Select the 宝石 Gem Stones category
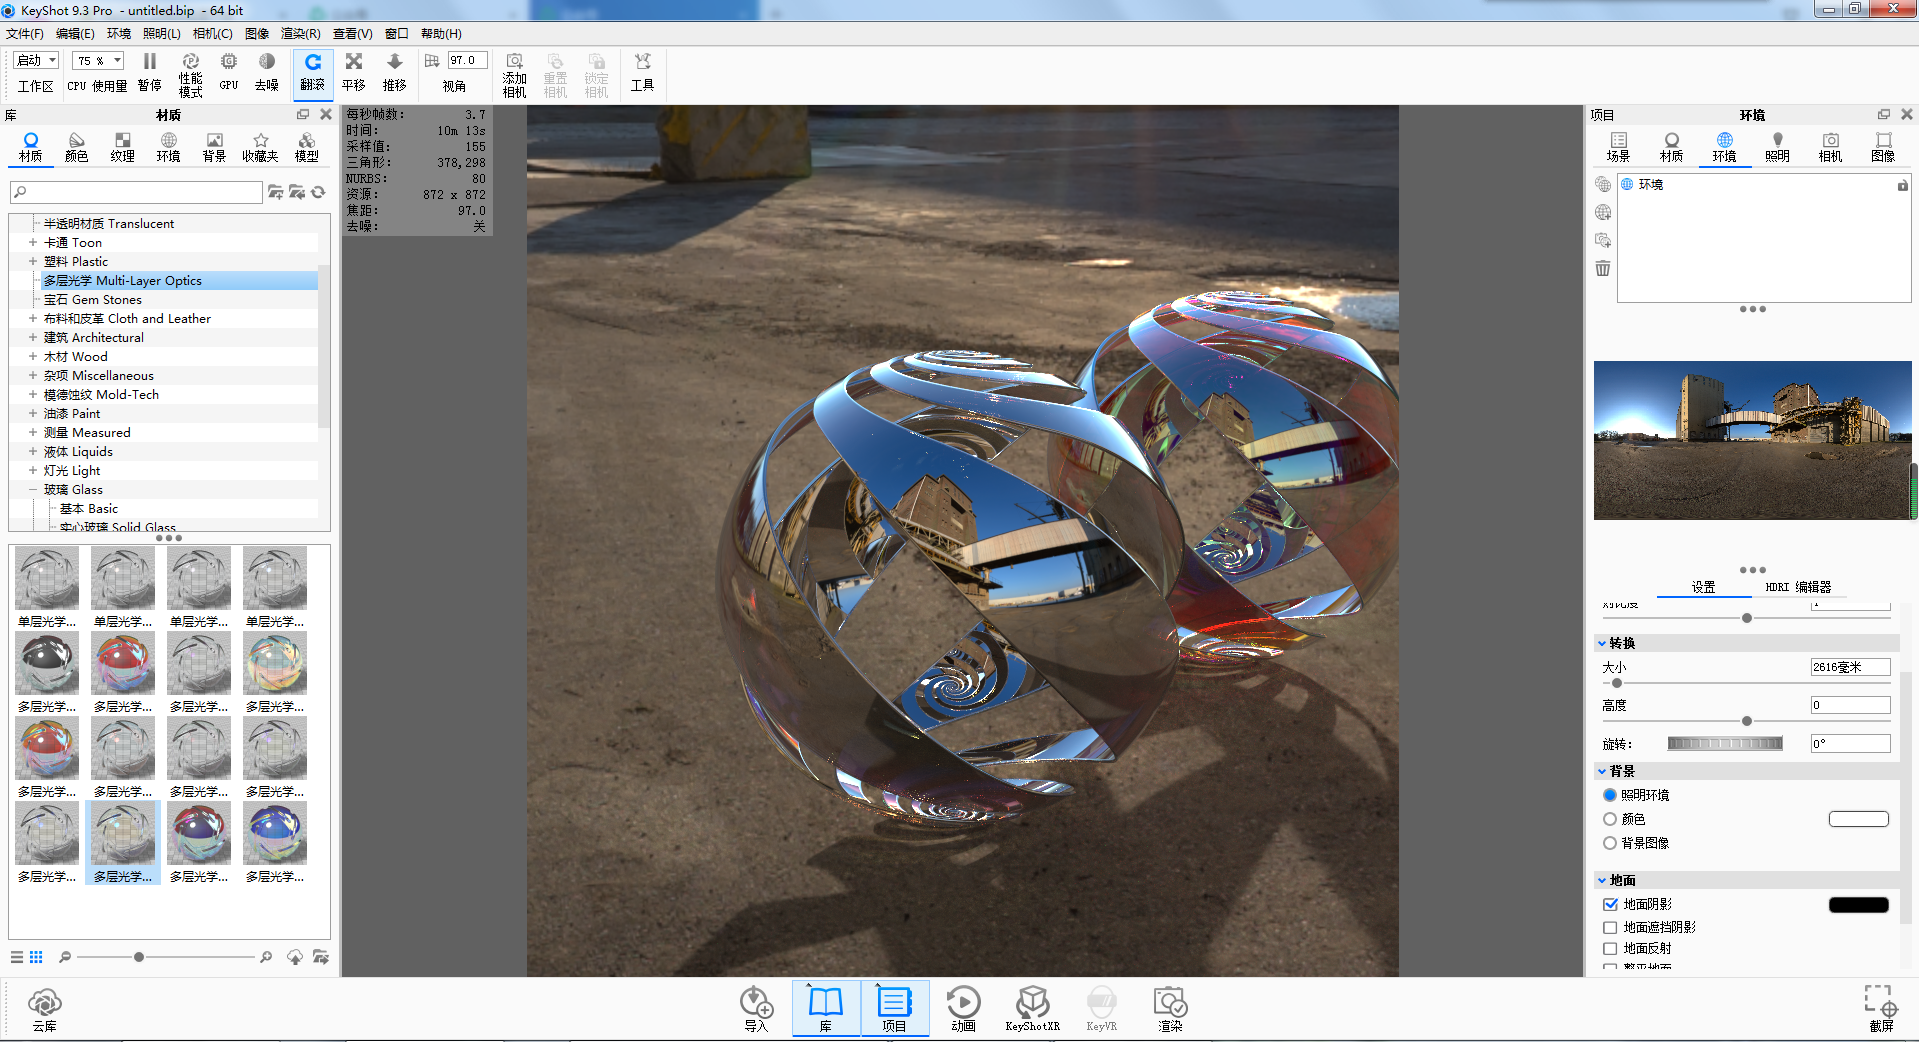This screenshot has width=1919, height=1042. pos(93,299)
